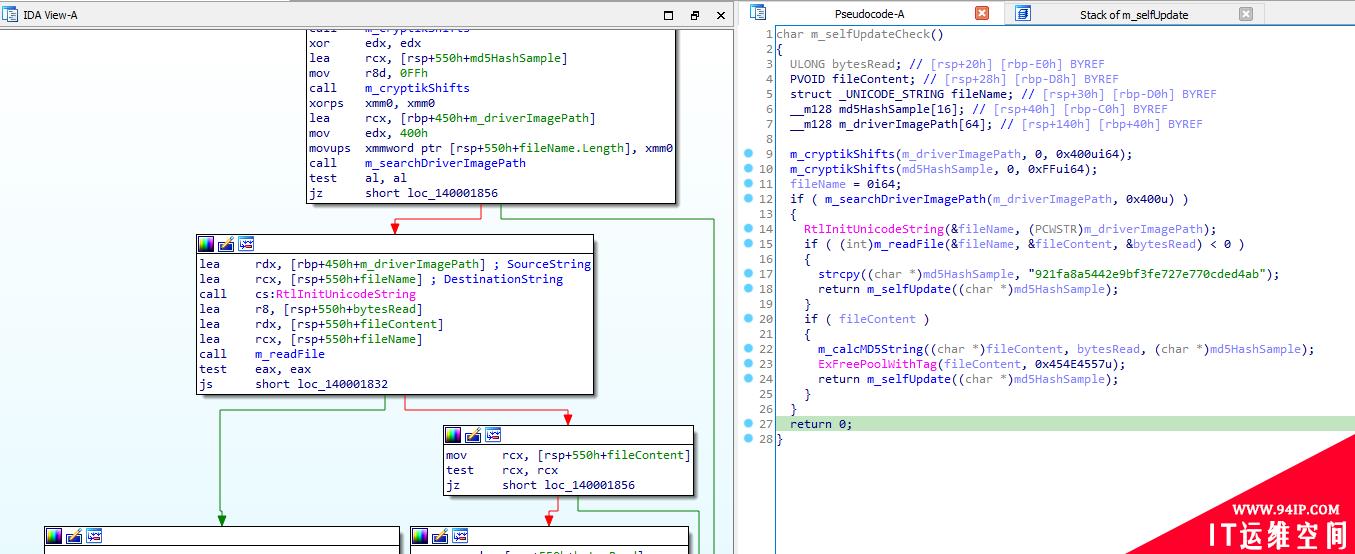Click the Stack of m_selfUpdate tab icon
1355x554 pixels.
1022,14
